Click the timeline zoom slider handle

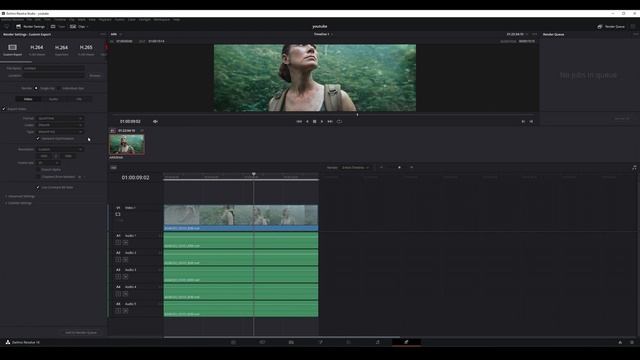399,167
